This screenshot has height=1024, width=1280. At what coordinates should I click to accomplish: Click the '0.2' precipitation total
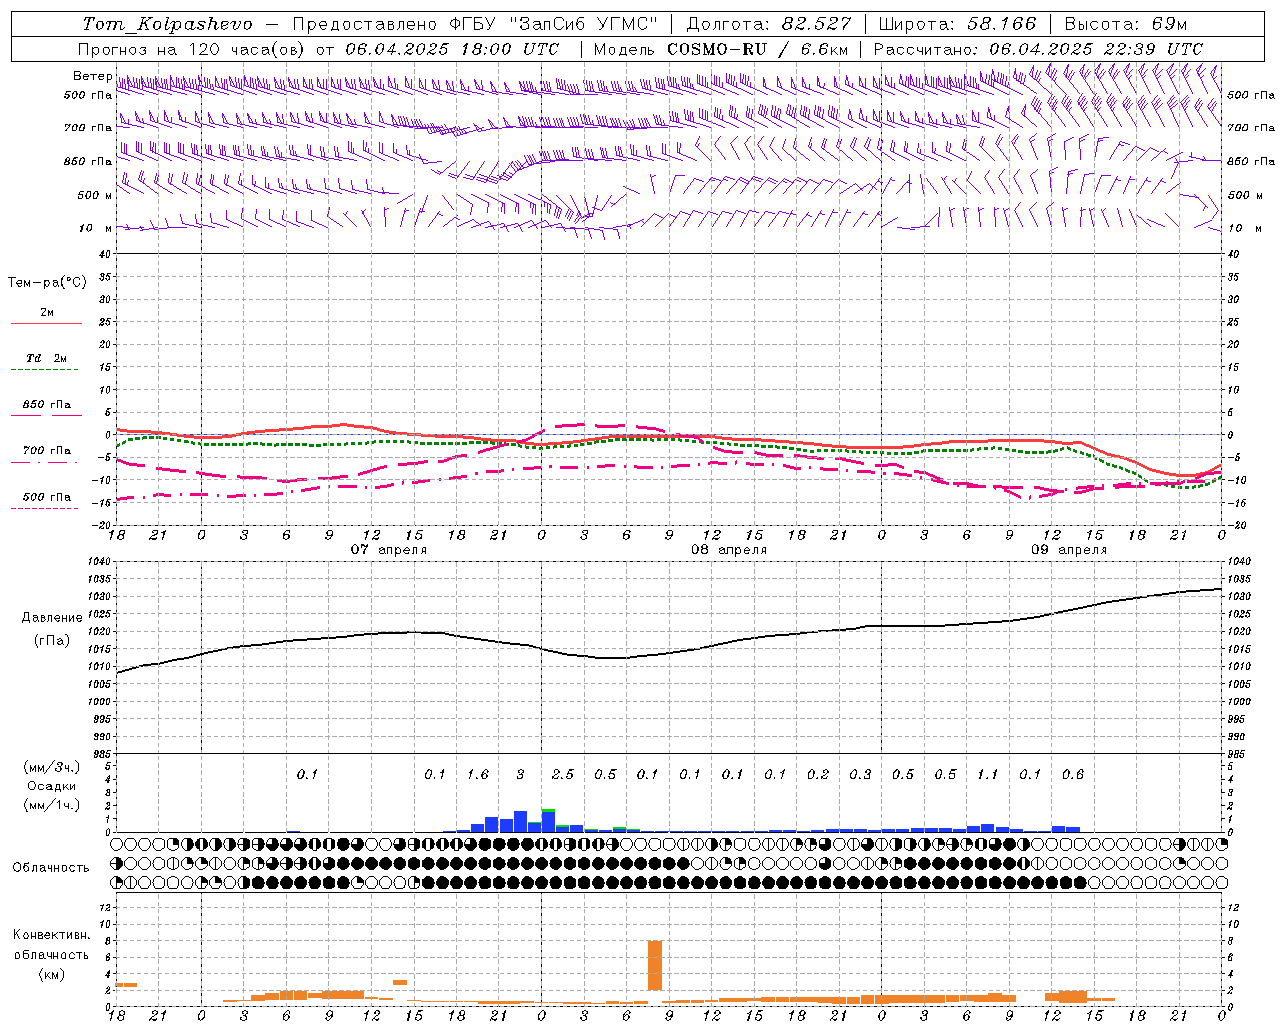click(818, 774)
